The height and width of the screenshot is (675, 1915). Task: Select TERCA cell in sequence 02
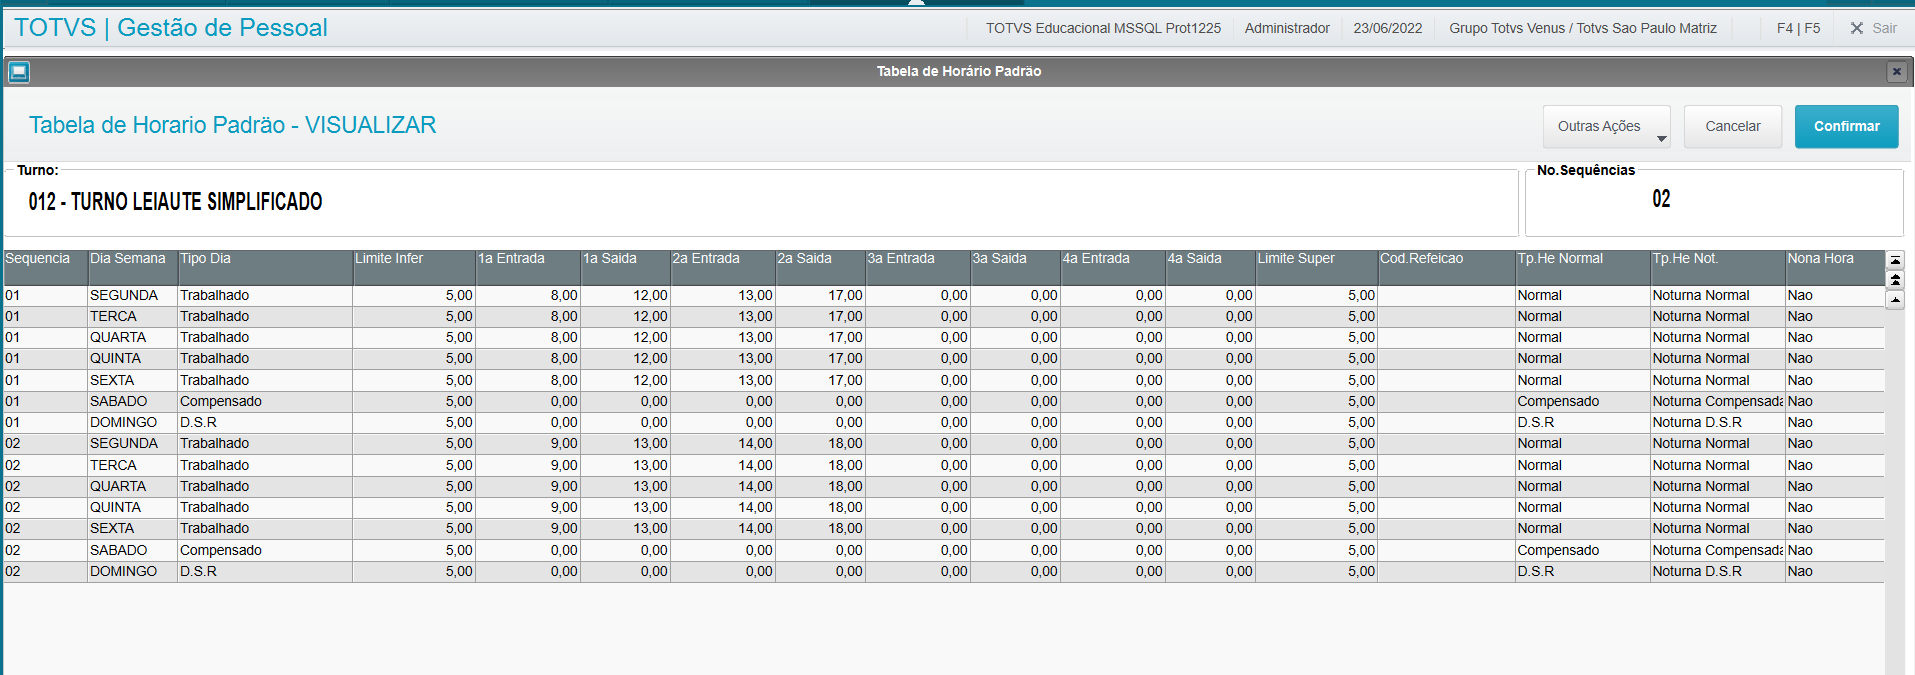132,465
